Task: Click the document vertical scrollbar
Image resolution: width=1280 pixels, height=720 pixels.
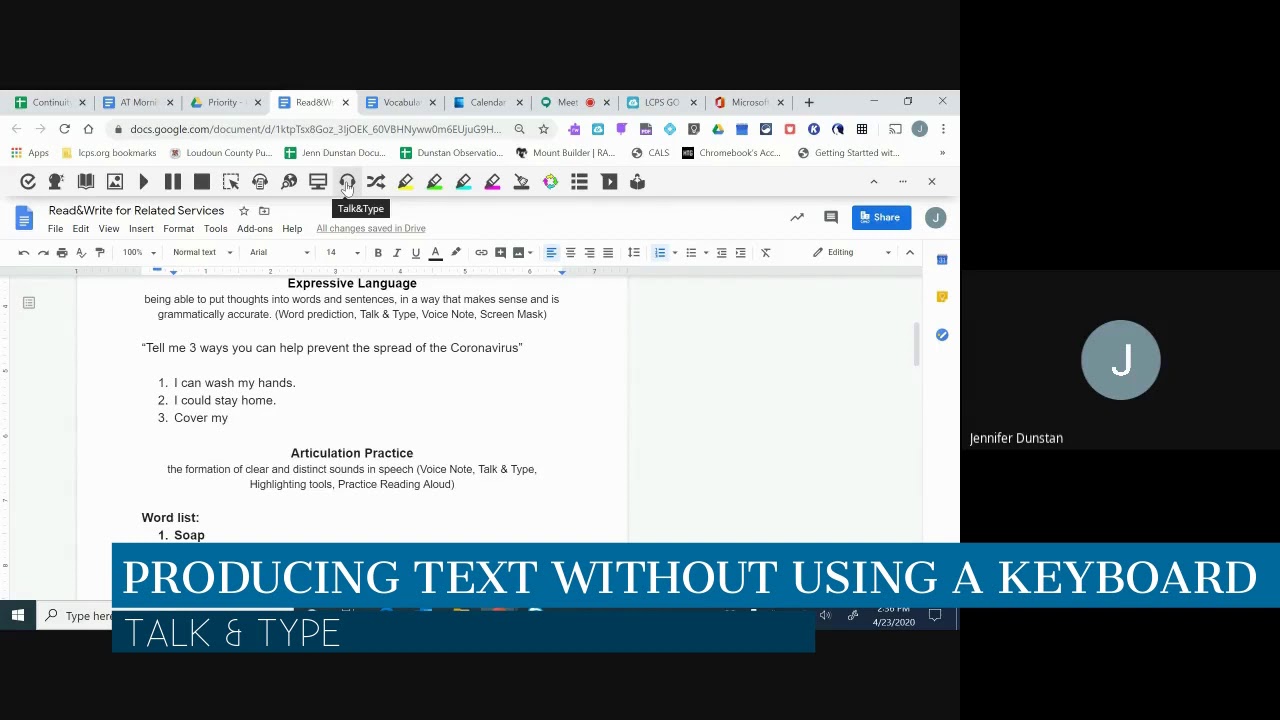Action: click(x=915, y=345)
